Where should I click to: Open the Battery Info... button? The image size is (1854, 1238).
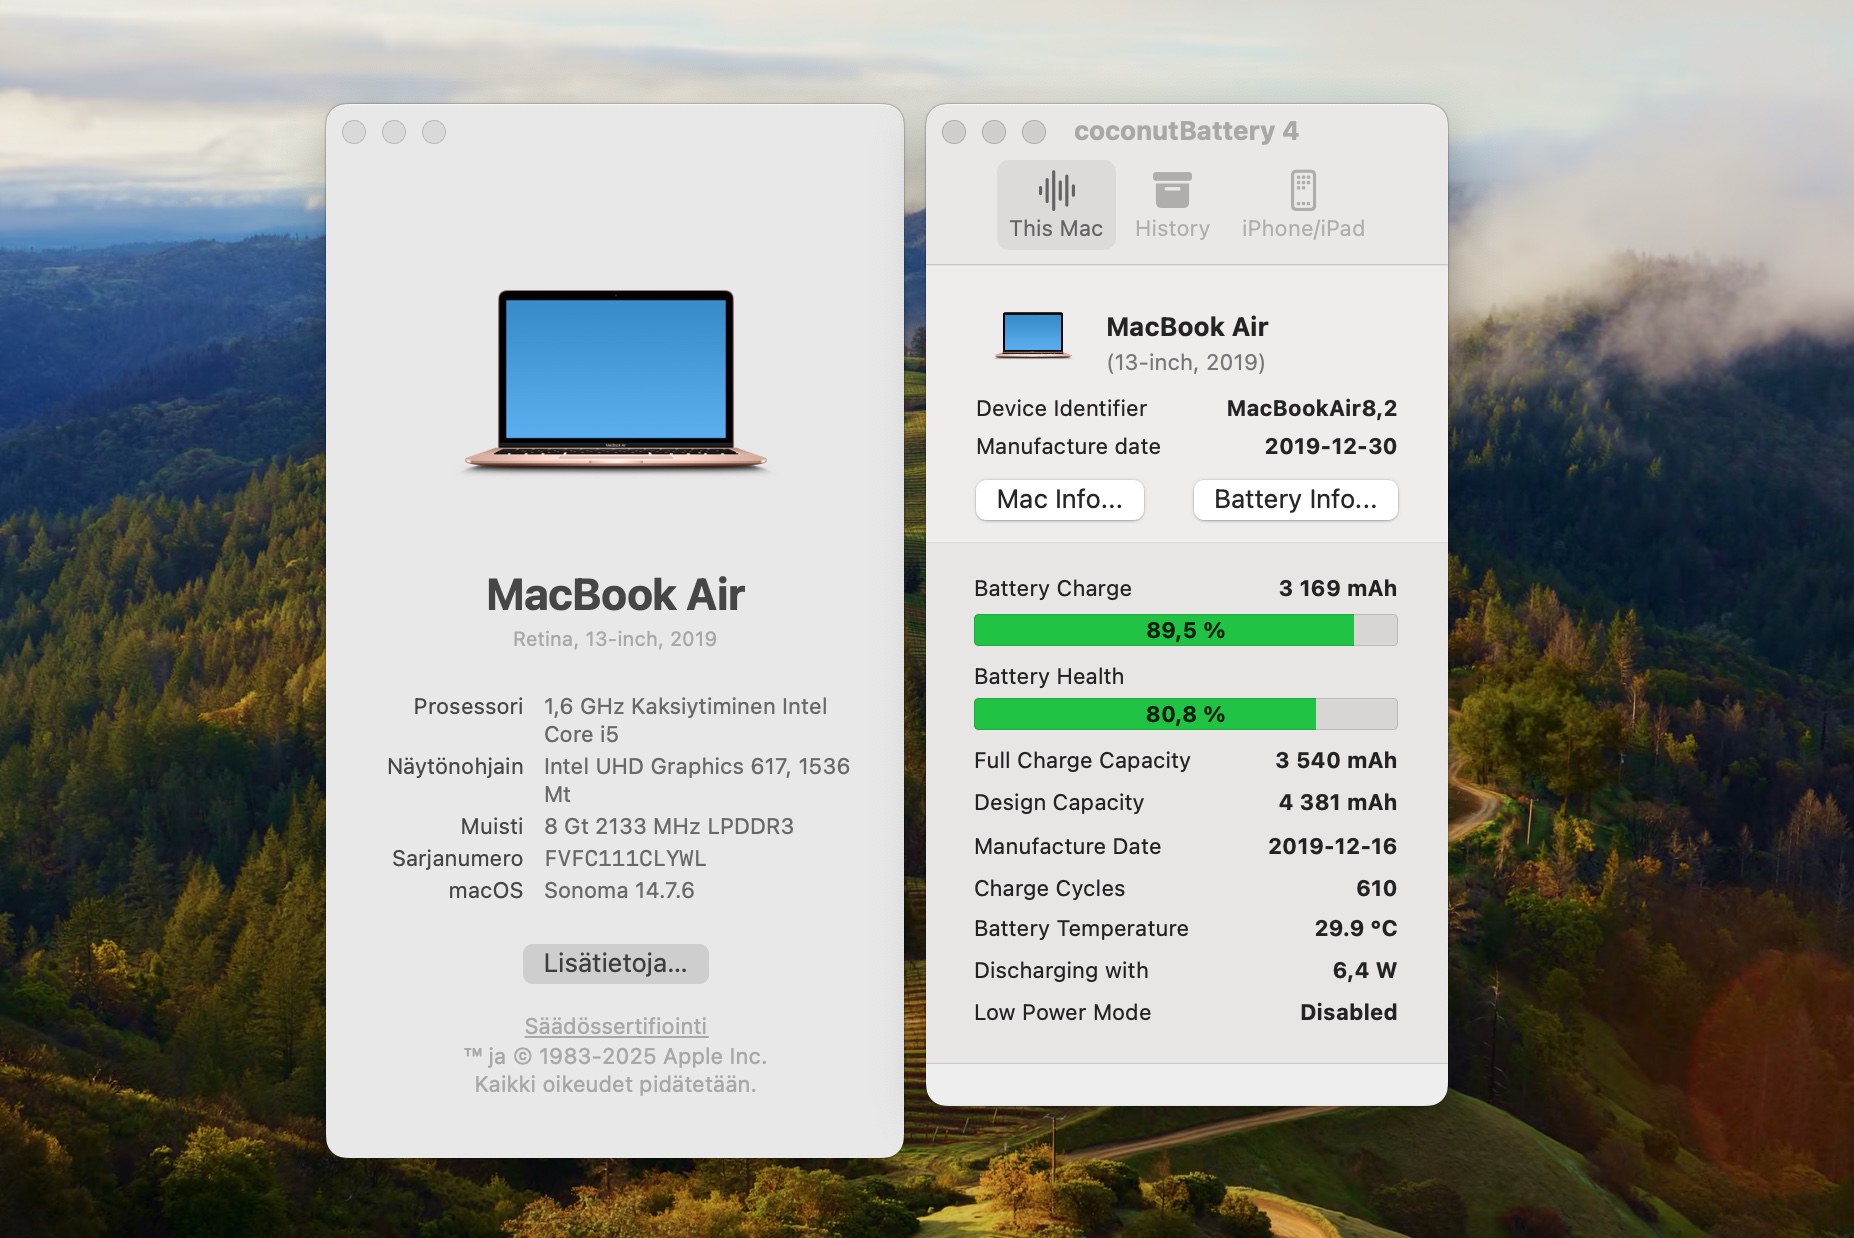(x=1296, y=499)
